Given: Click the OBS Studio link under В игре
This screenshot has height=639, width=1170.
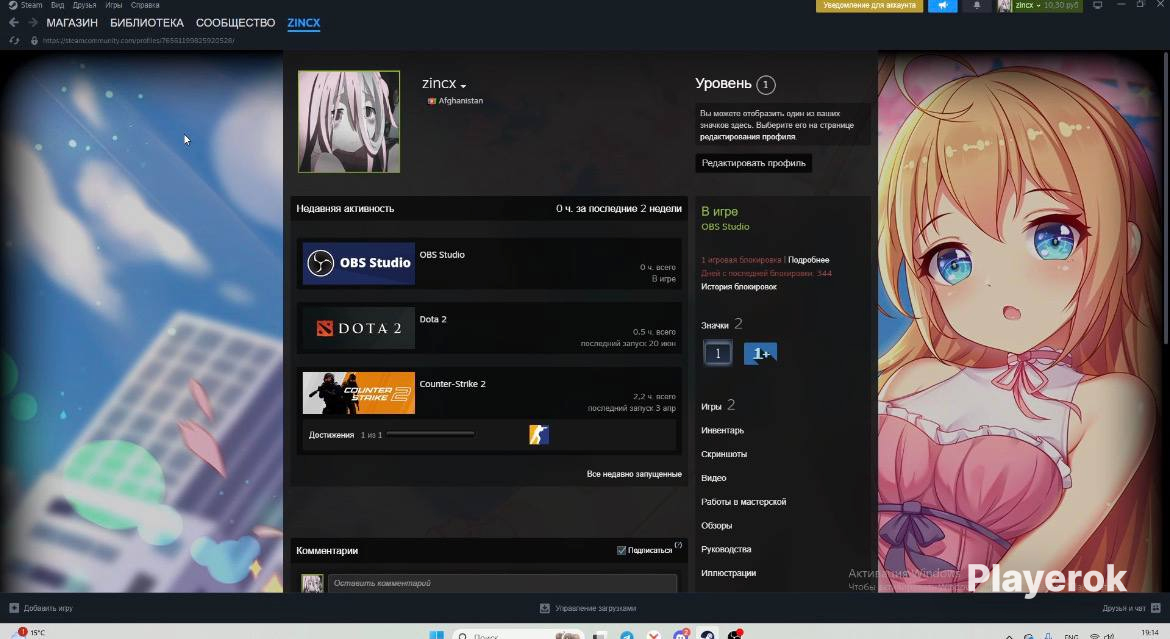Looking at the screenshot, I should (725, 226).
